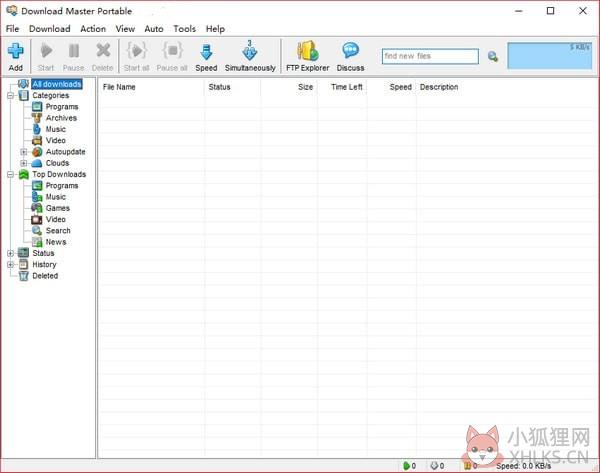This screenshot has width=600, height=473.
Task: Select Video under Top Downloads
Action: click(56, 219)
